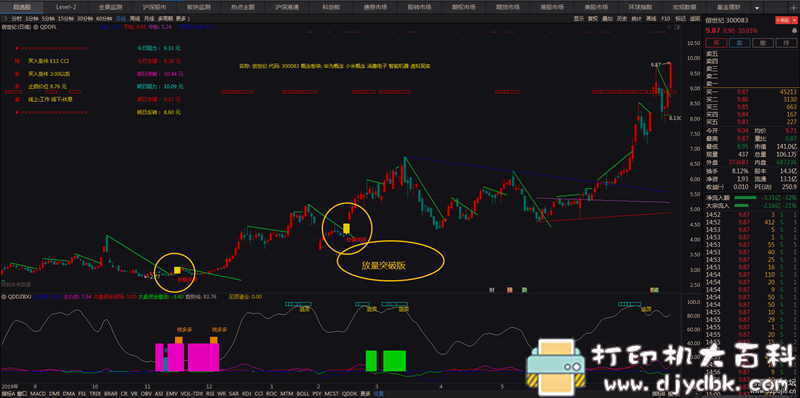The width and height of the screenshot is (800, 398).
Task: Select the 60分钟 period
Action: coord(103,18)
